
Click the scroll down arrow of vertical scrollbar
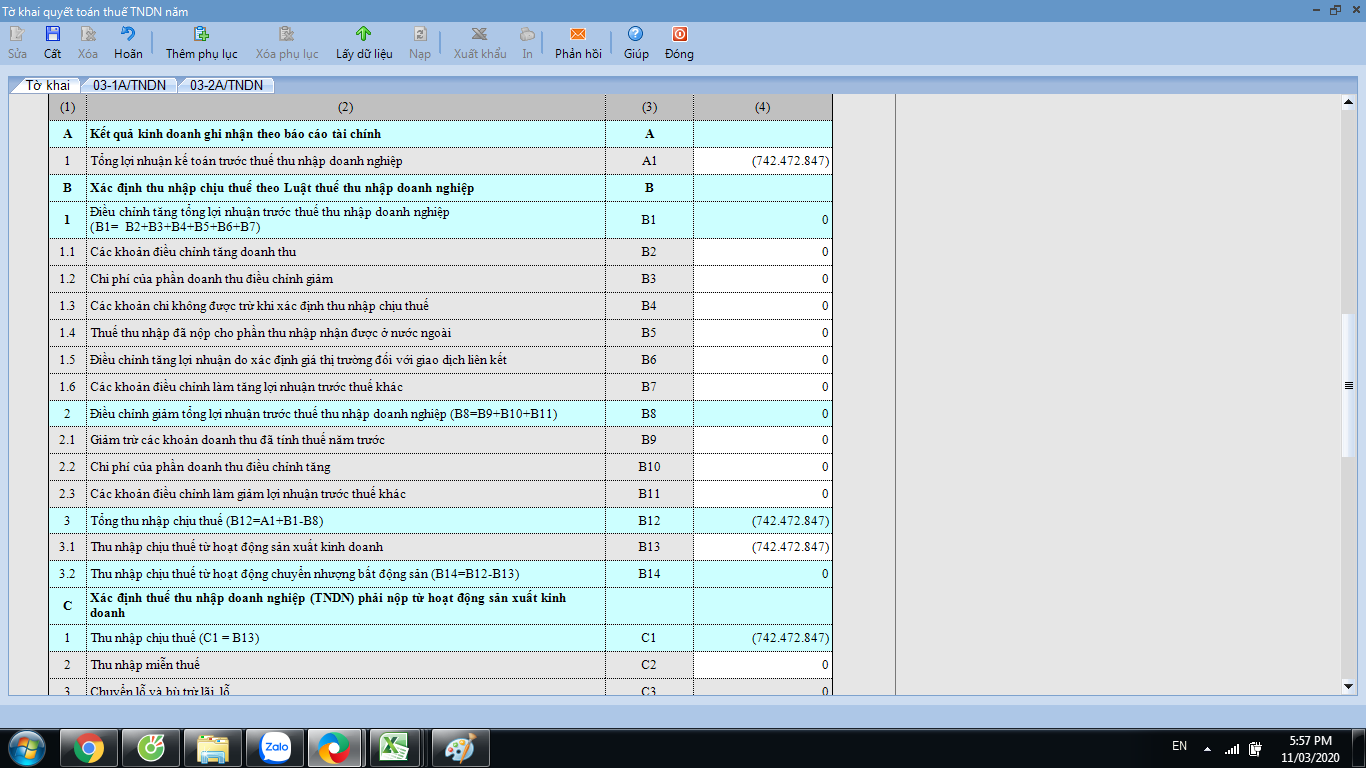point(1347,686)
